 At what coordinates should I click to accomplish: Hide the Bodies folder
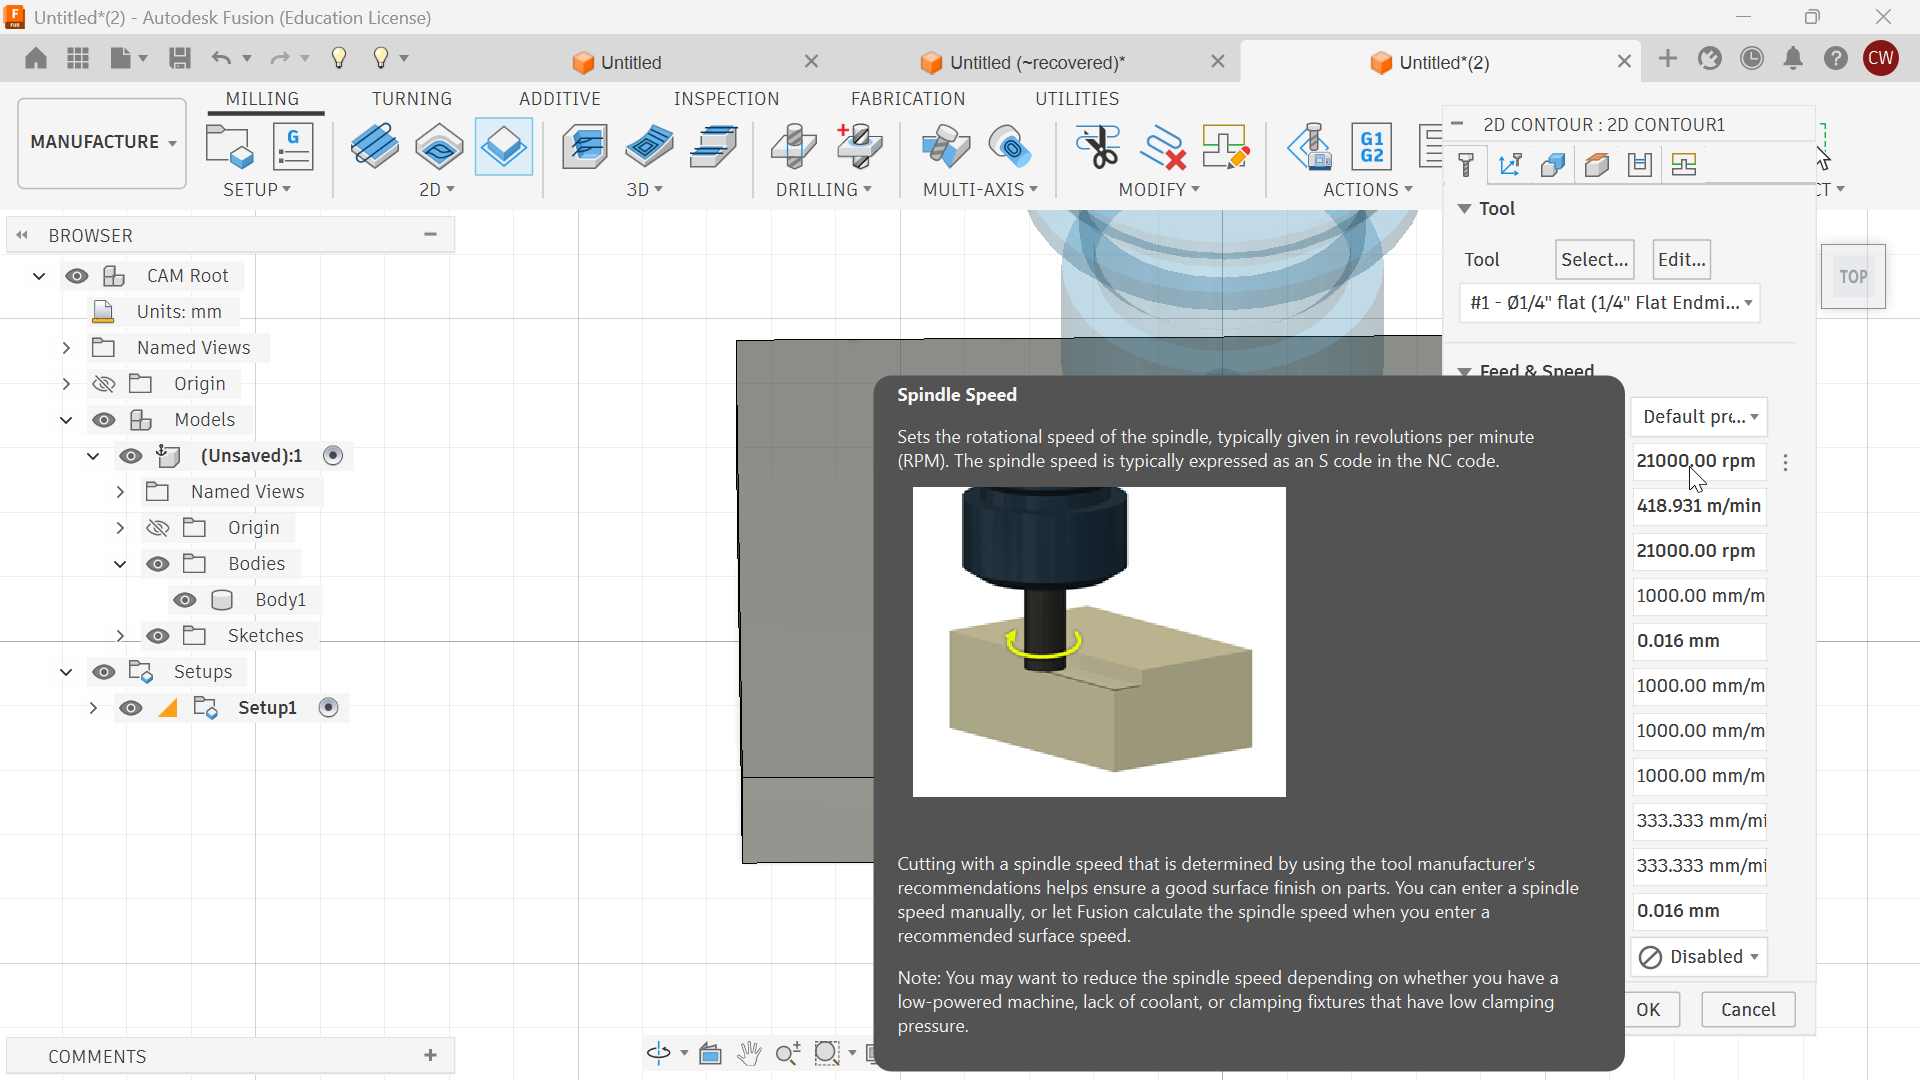[x=158, y=564]
